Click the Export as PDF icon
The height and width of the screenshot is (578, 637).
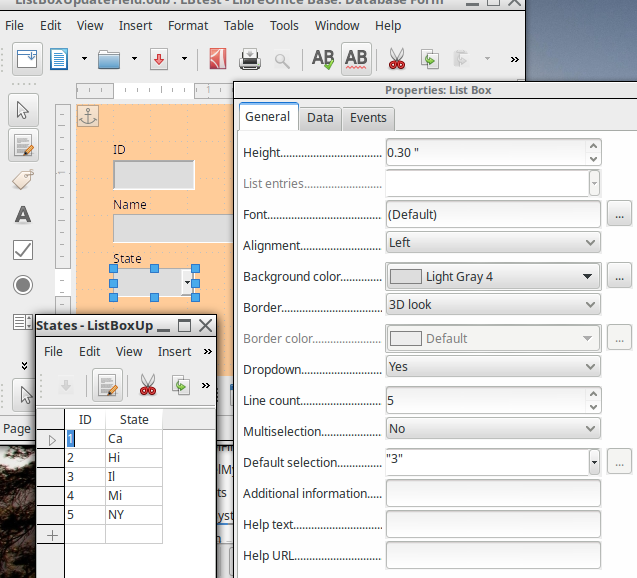[x=215, y=59]
